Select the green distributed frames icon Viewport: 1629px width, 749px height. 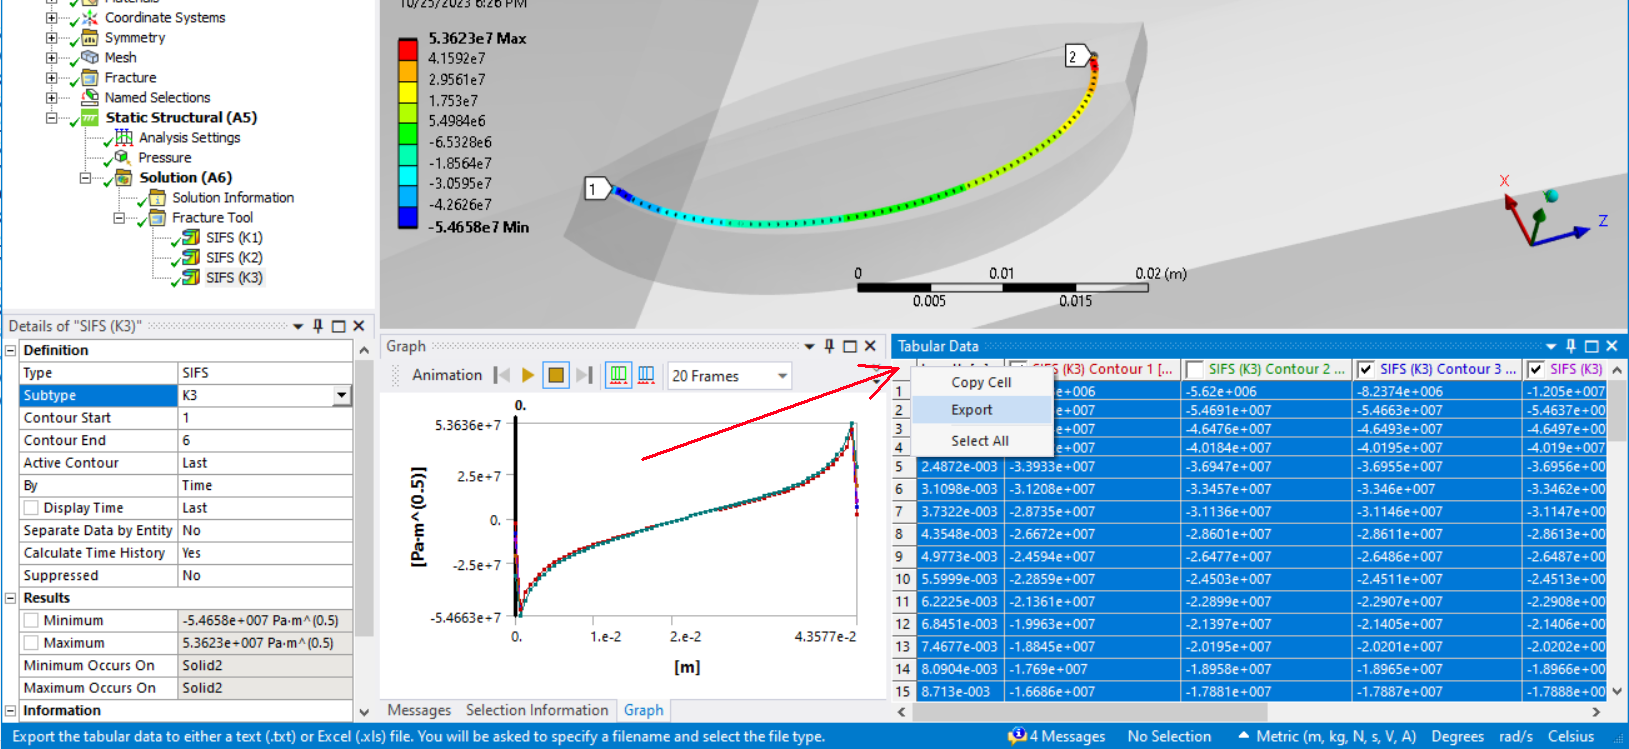tap(619, 375)
